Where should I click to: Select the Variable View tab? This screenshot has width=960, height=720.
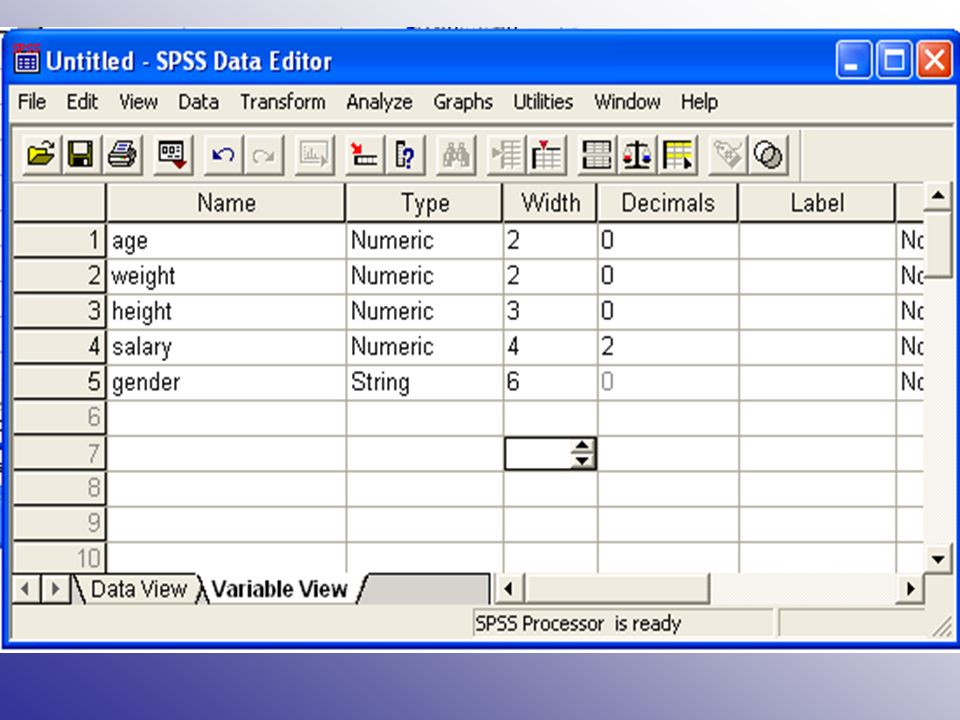[x=280, y=589]
